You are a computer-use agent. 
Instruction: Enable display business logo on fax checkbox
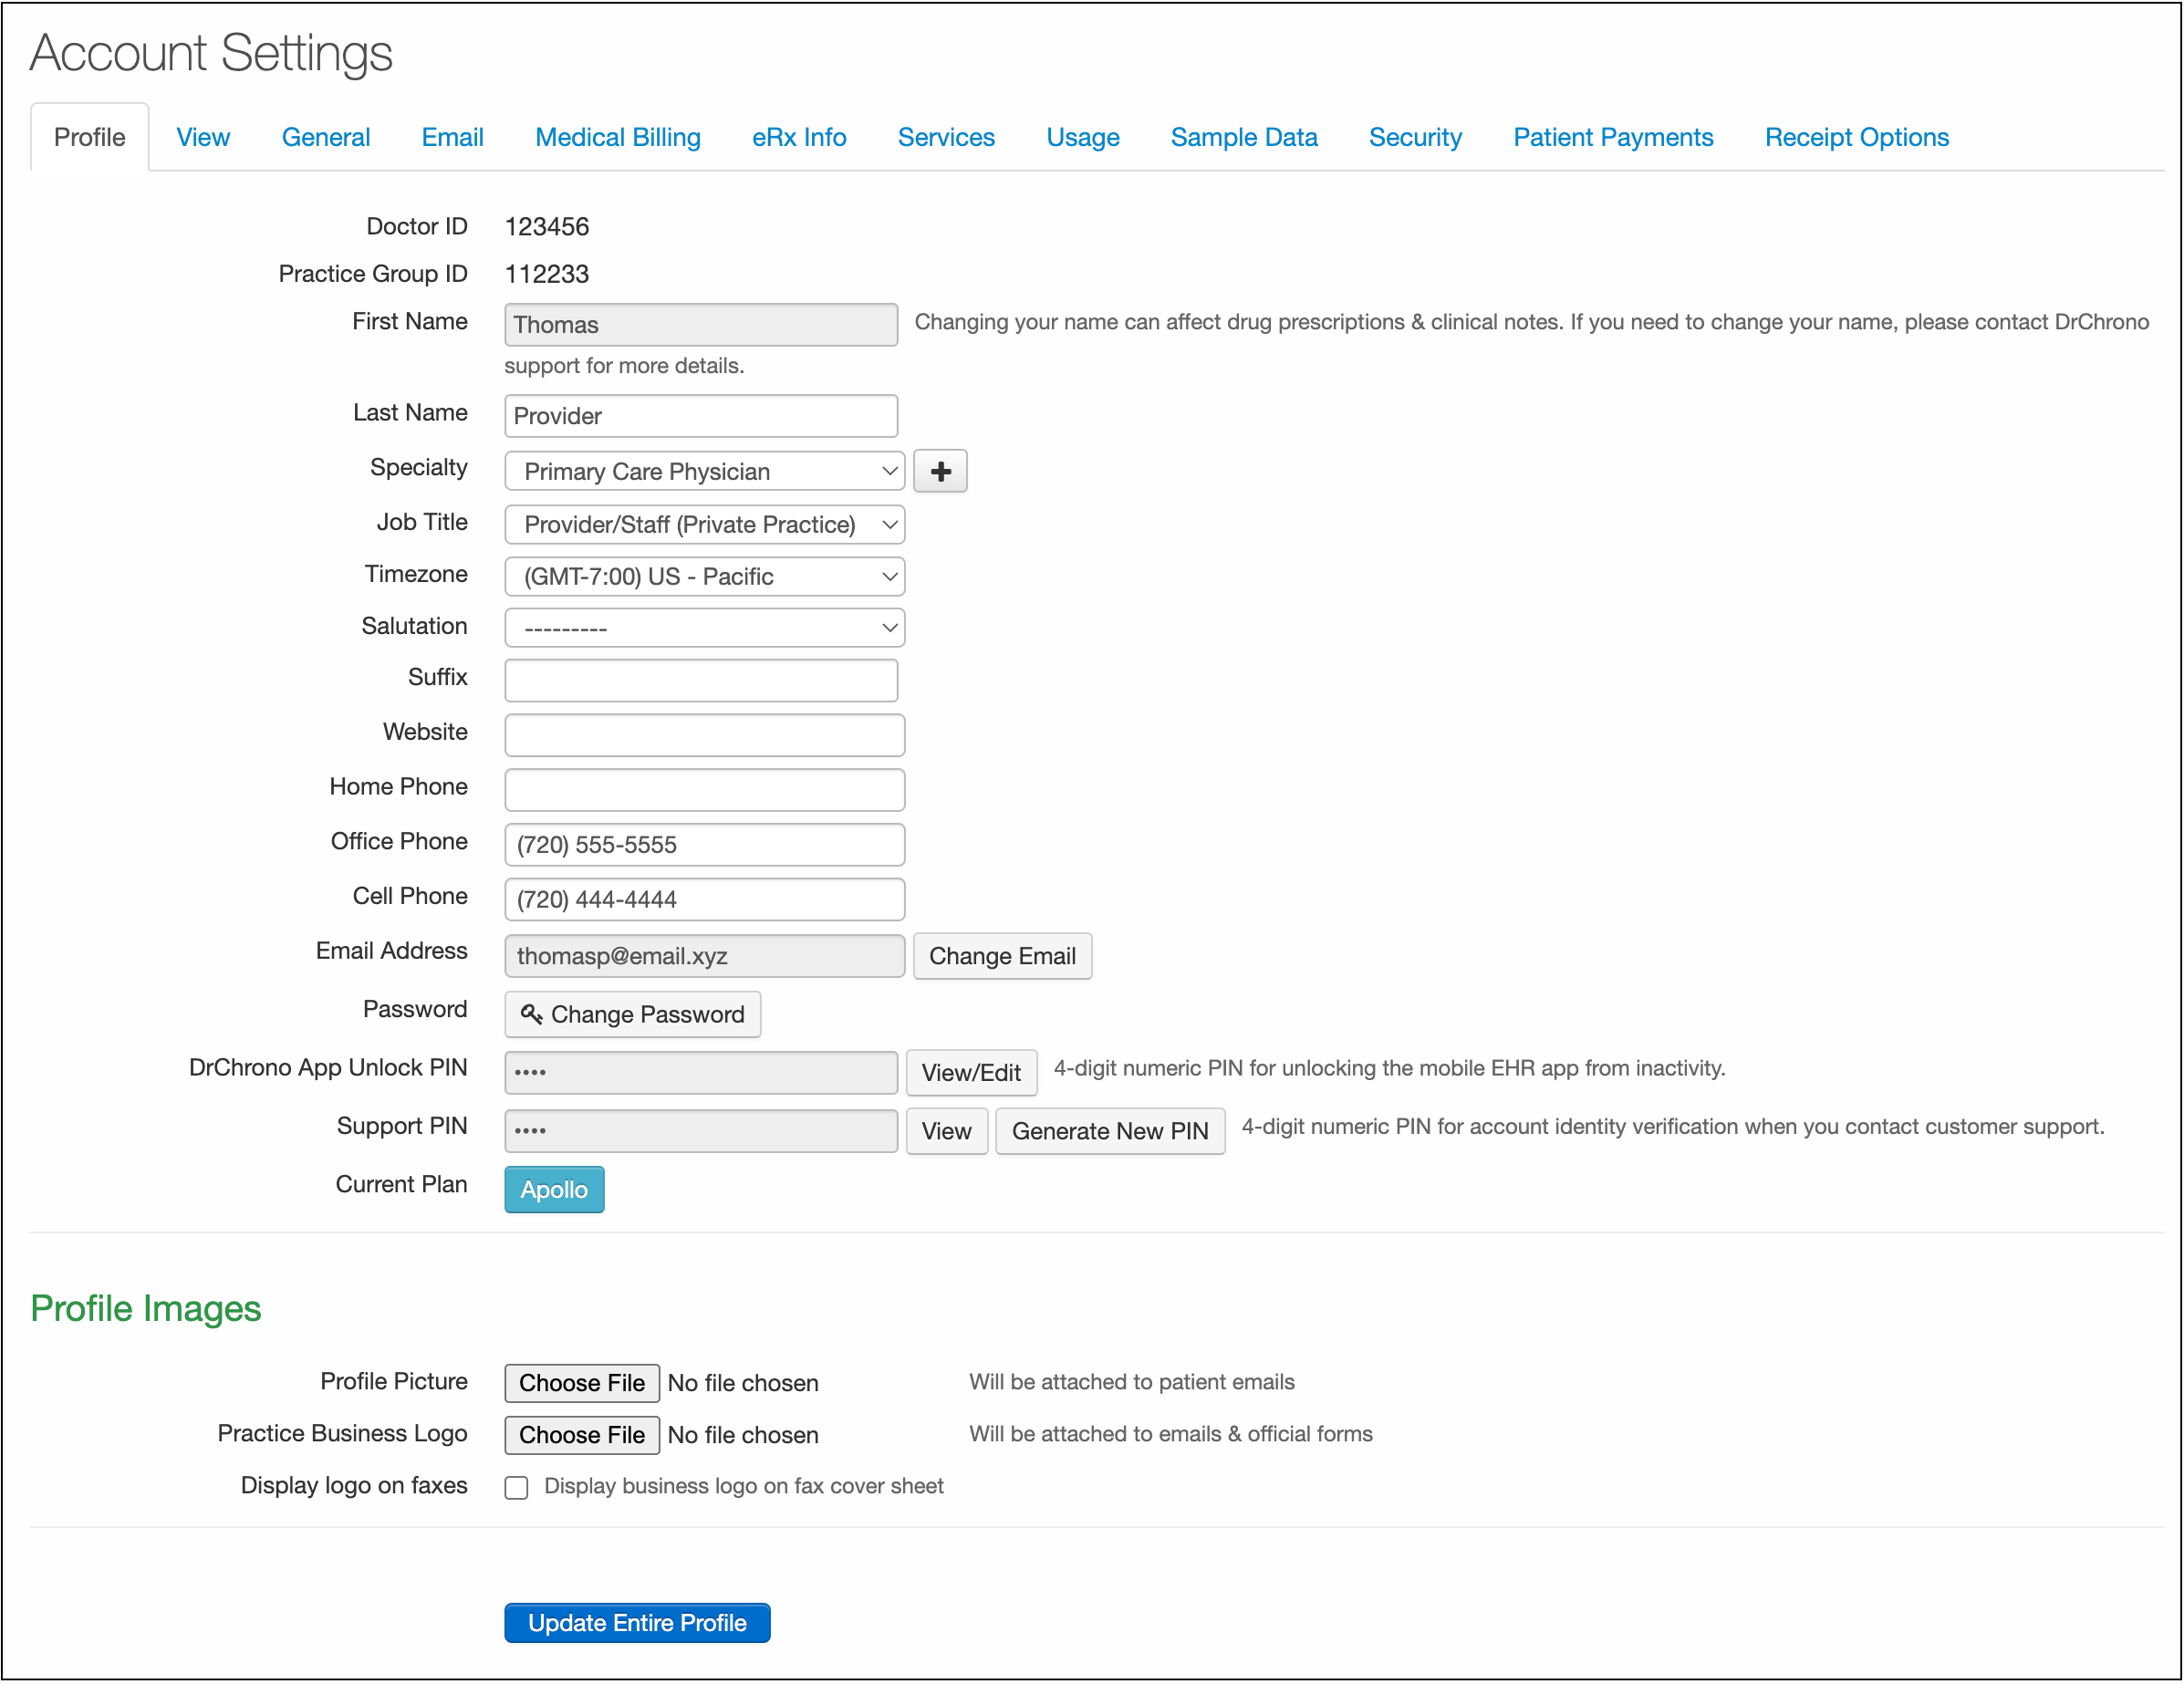pos(516,1487)
